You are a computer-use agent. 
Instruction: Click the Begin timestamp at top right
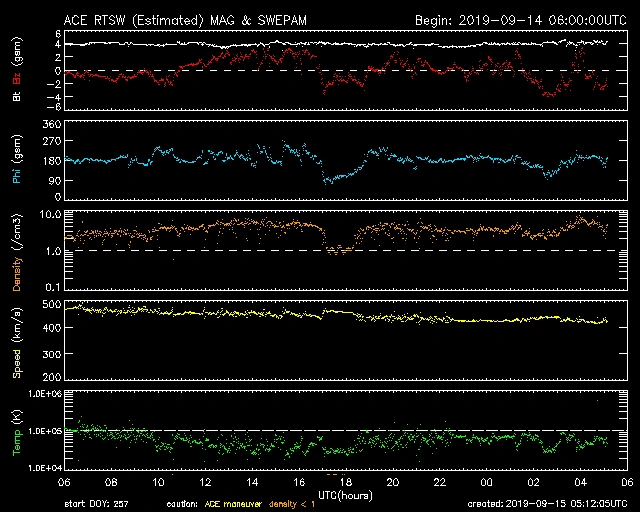pos(510,20)
